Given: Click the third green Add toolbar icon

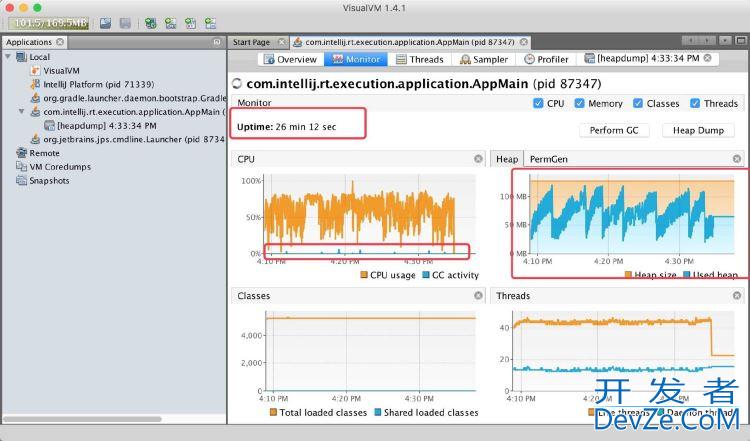Looking at the screenshot, I should [x=190, y=23].
